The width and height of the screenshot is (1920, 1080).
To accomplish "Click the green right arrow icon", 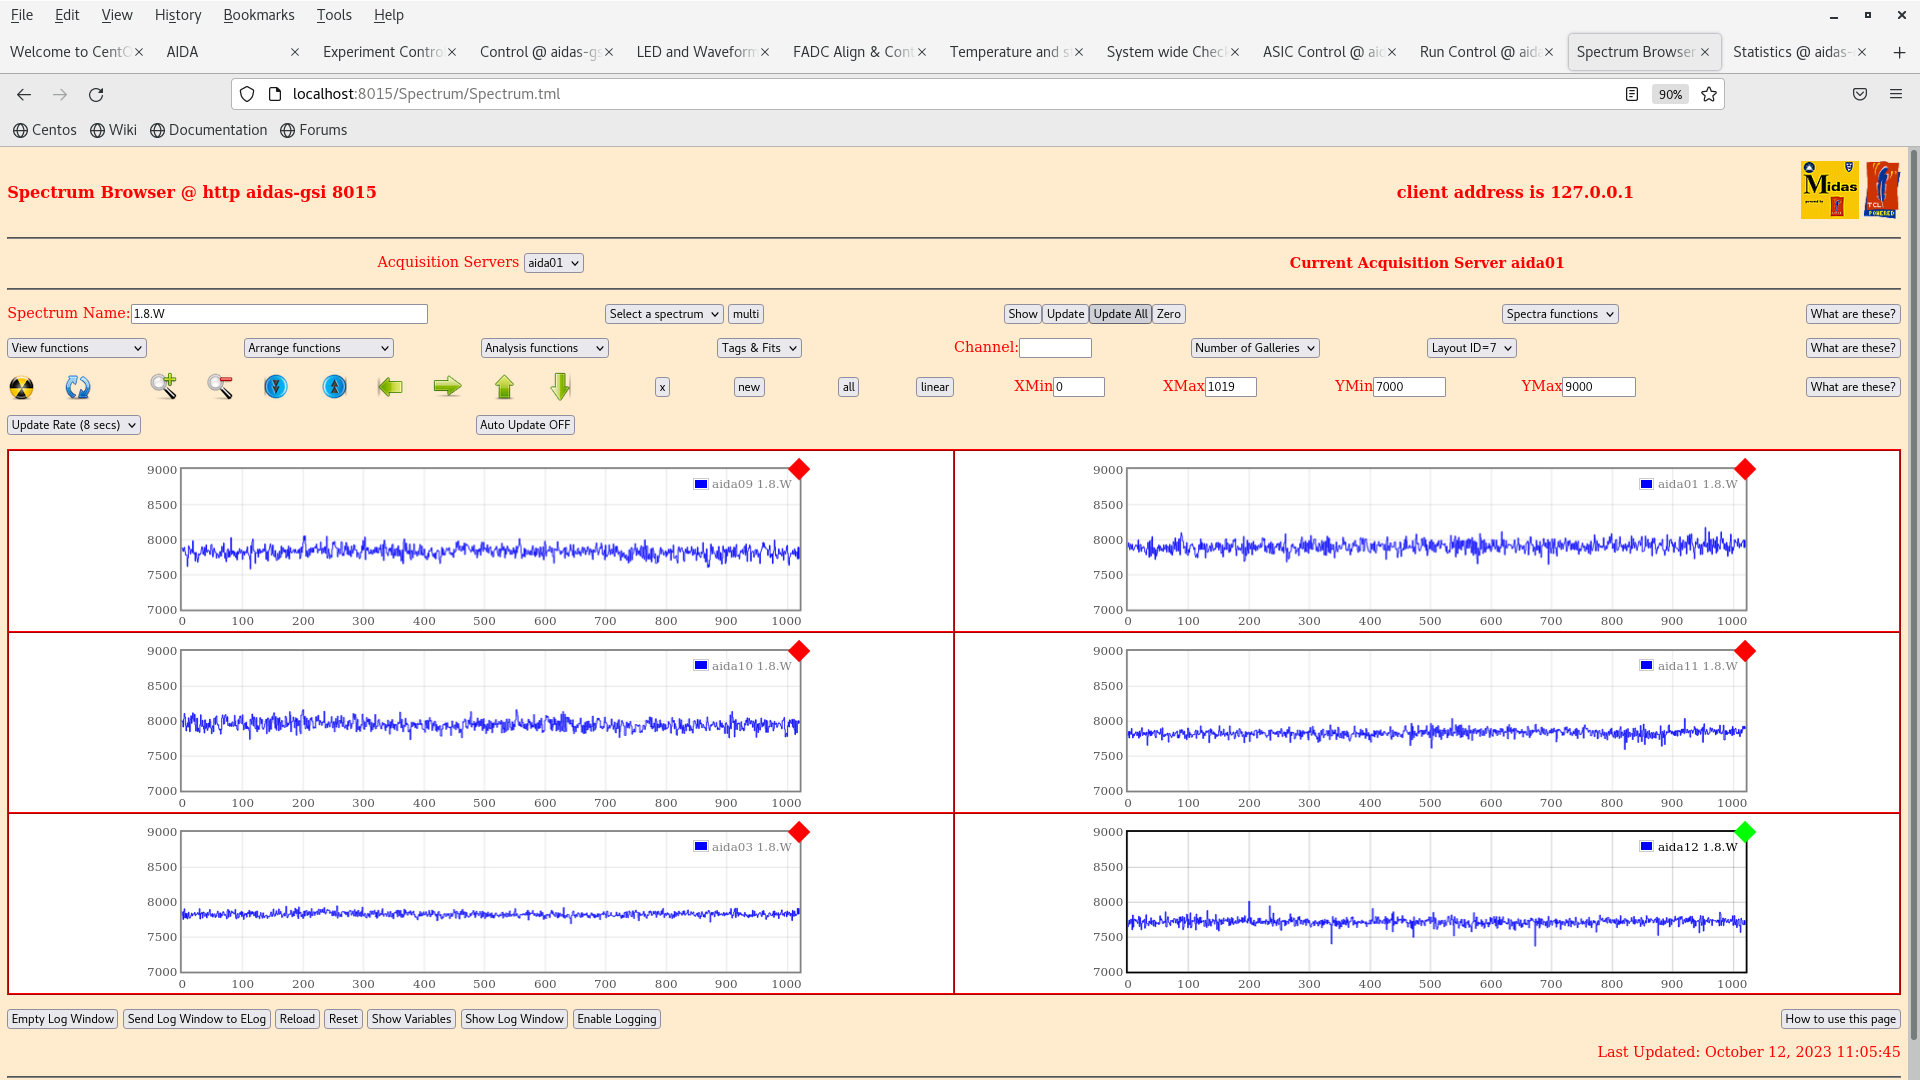I will pos(447,387).
